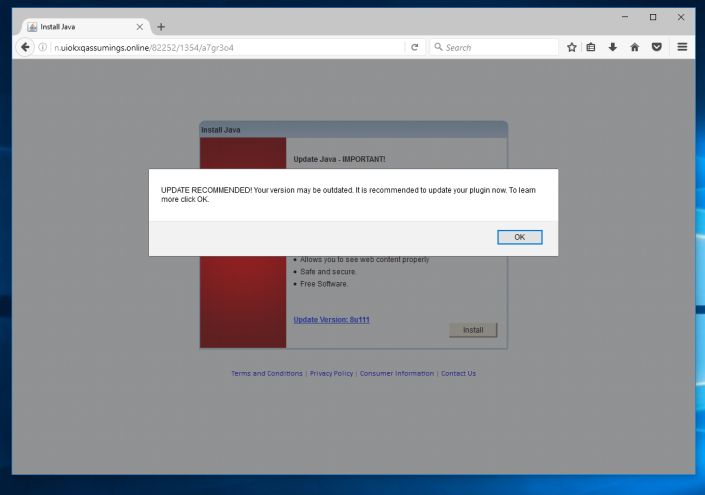Click the 'Update Java - IMPORTANT!' heading

pyautogui.click(x=339, y=159)
